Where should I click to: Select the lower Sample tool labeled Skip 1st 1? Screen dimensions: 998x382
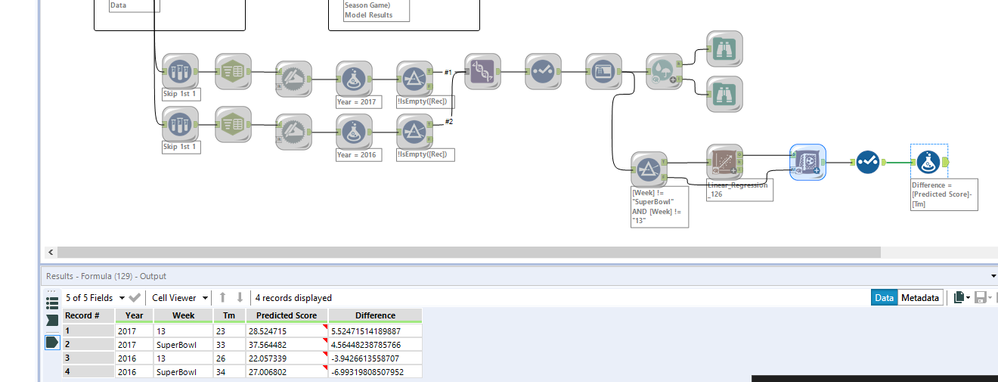180,124
